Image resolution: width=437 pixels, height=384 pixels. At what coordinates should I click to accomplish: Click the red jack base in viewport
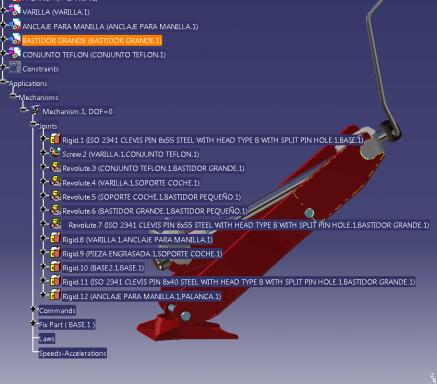pyautogui.click(x=187, y=328)
